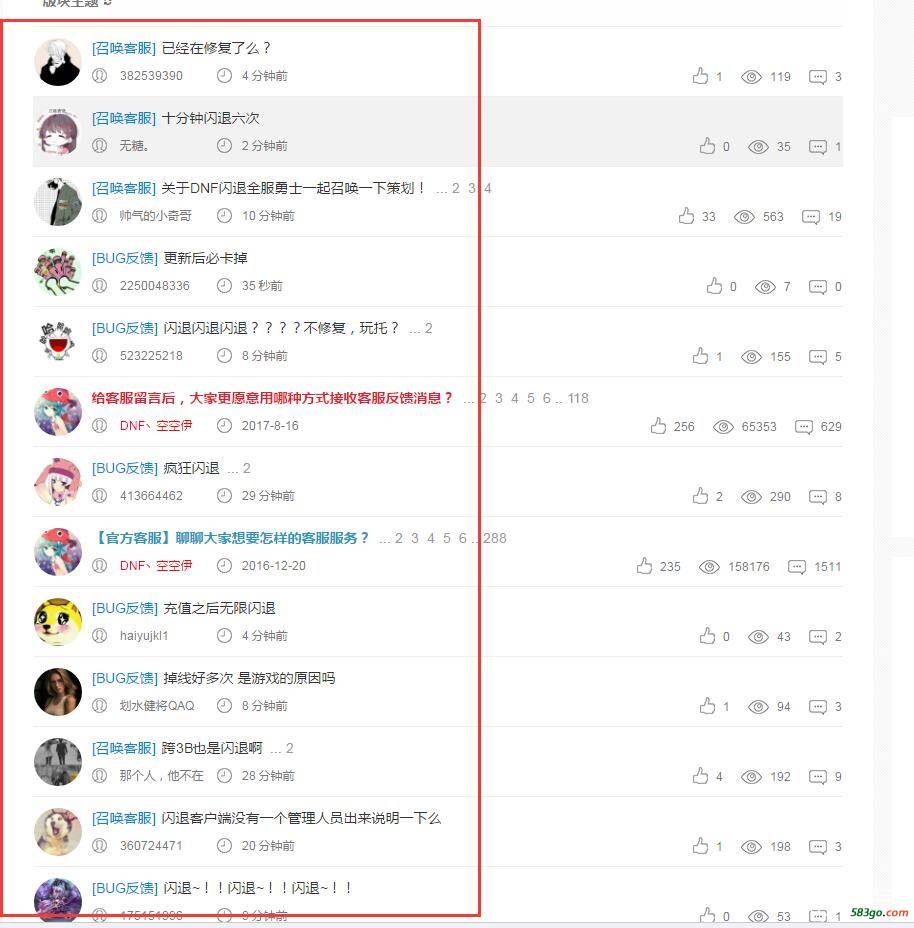Go to page 118 of 给客服留言后 thread
The width and height of the screenshot is (914, 928).
[578, 398]
